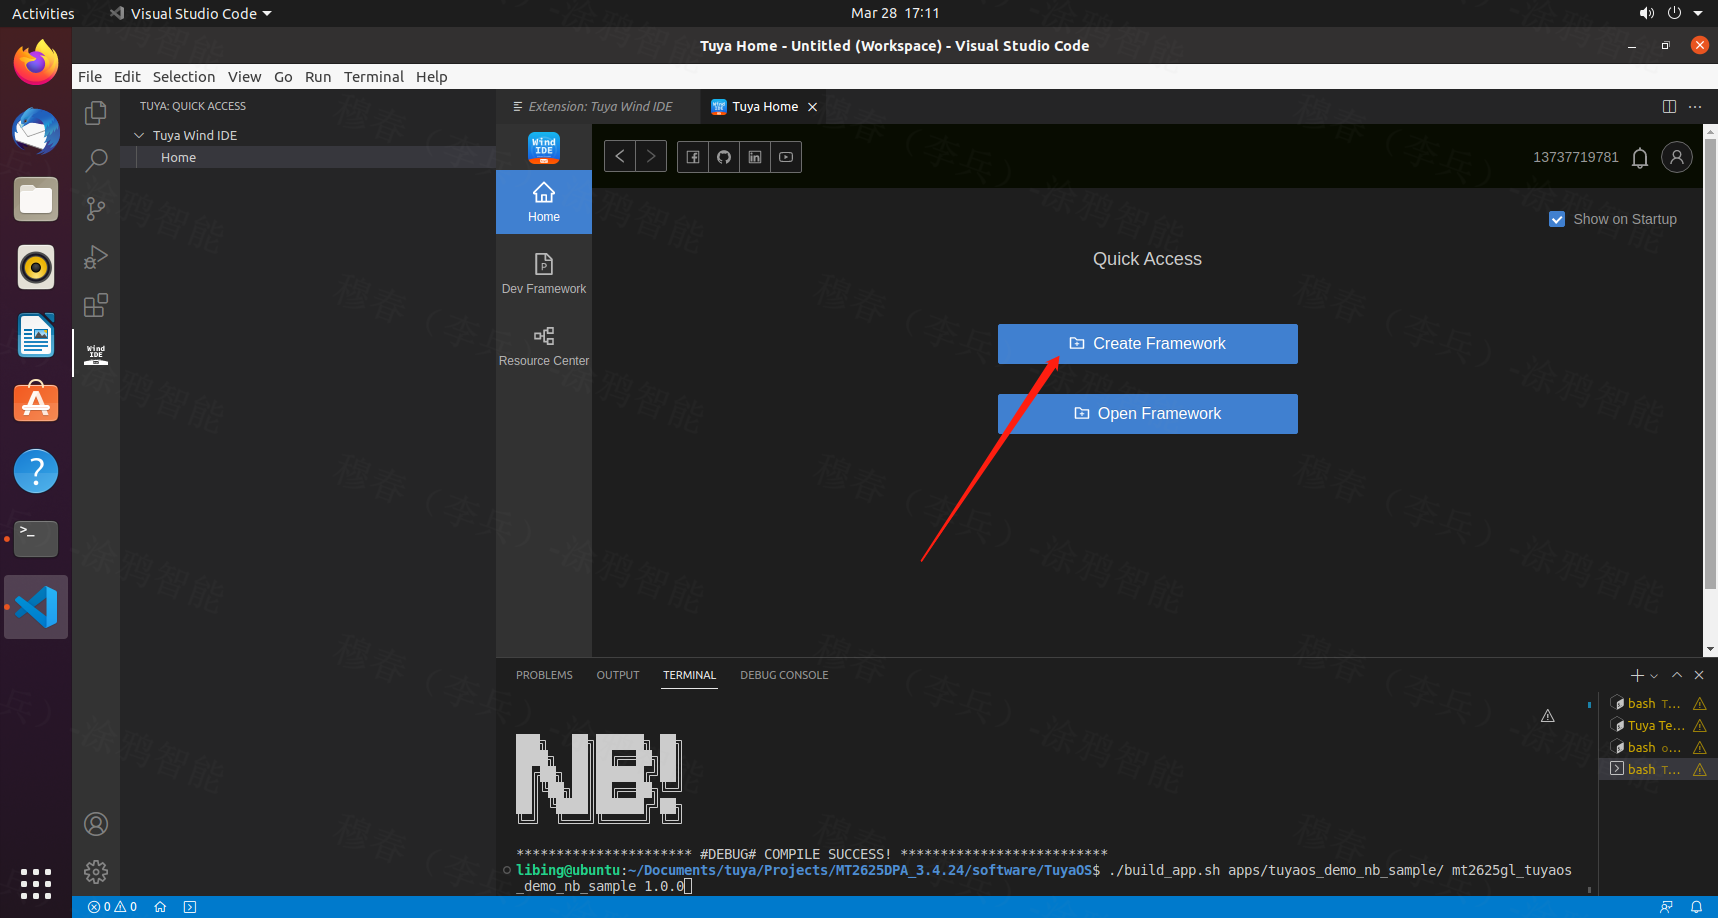The height and width of the screenshot is (918, 1718).
Task: Switch to the DEBUG CONSOLE tab
Action: [x=784, y=676]
